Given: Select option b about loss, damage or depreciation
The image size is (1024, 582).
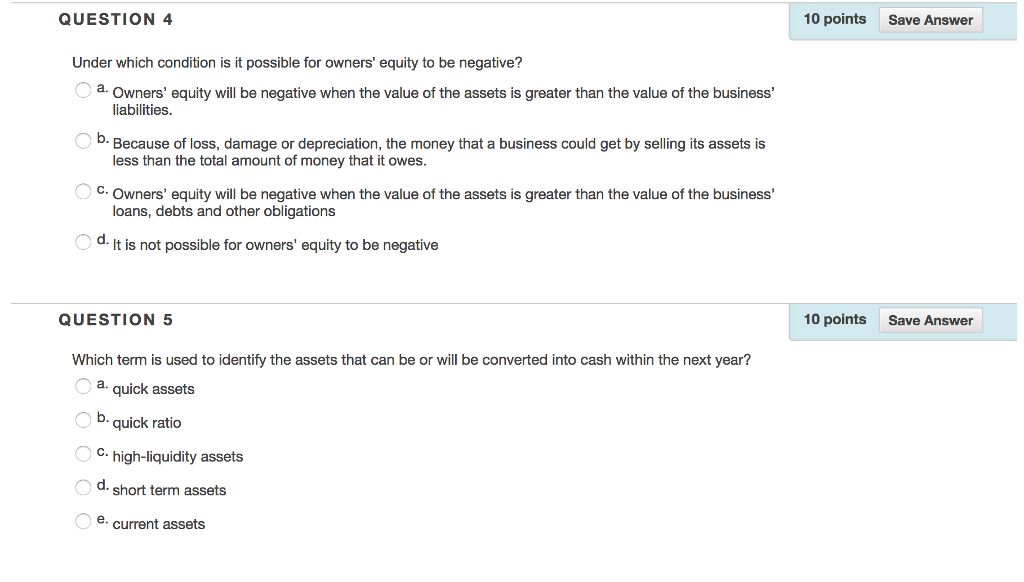Looking at the screenshot, I should tap(83, 140).
